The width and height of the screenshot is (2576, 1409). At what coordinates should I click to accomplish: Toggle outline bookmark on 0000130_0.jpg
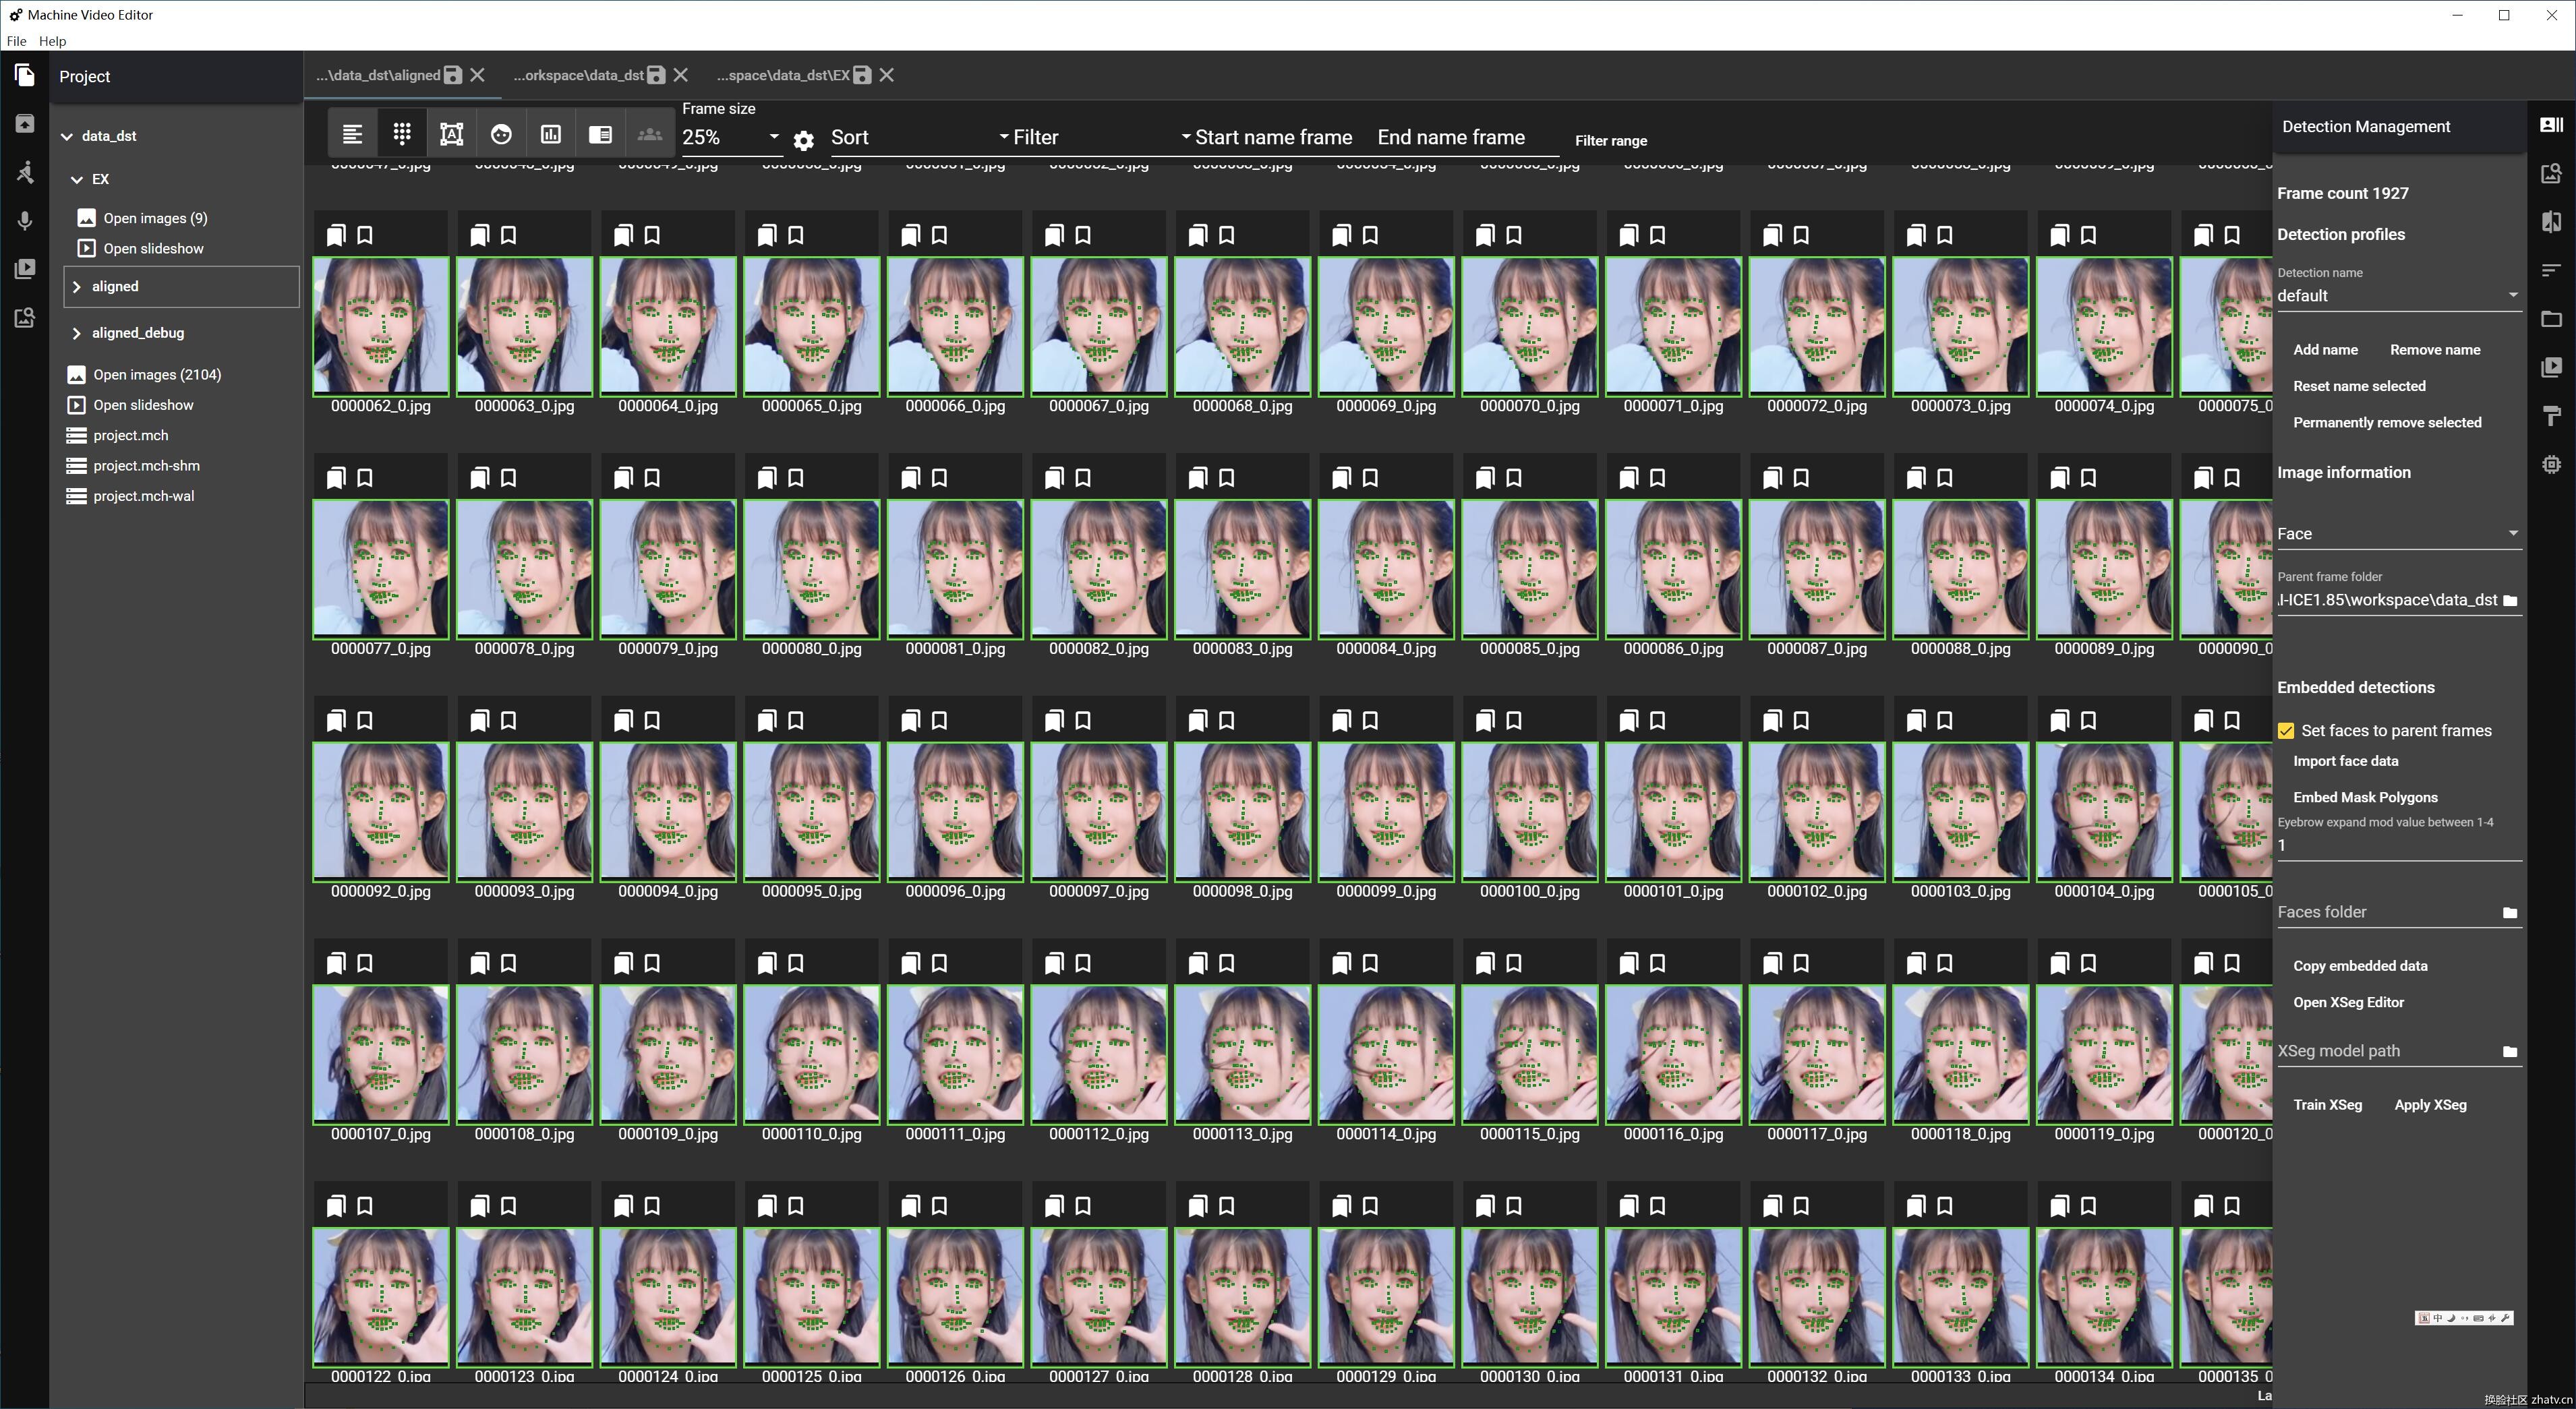point(1514,1206)
